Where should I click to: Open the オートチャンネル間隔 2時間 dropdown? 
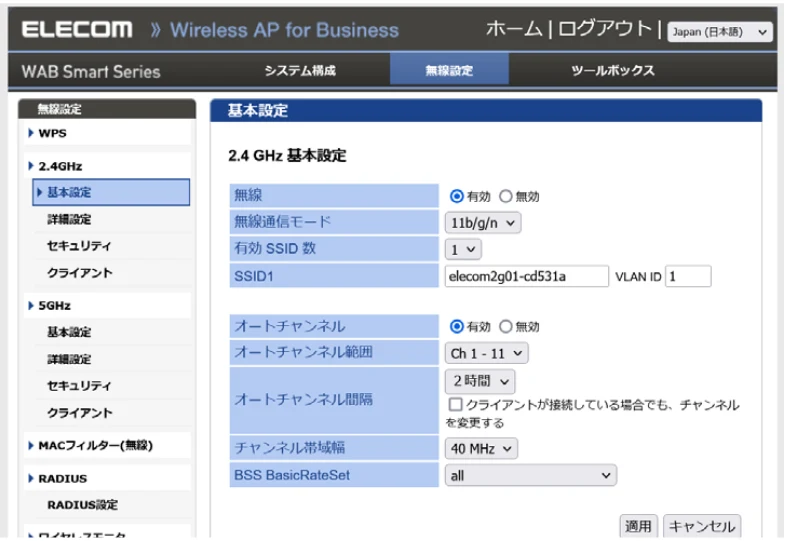(x=480, y=381)
